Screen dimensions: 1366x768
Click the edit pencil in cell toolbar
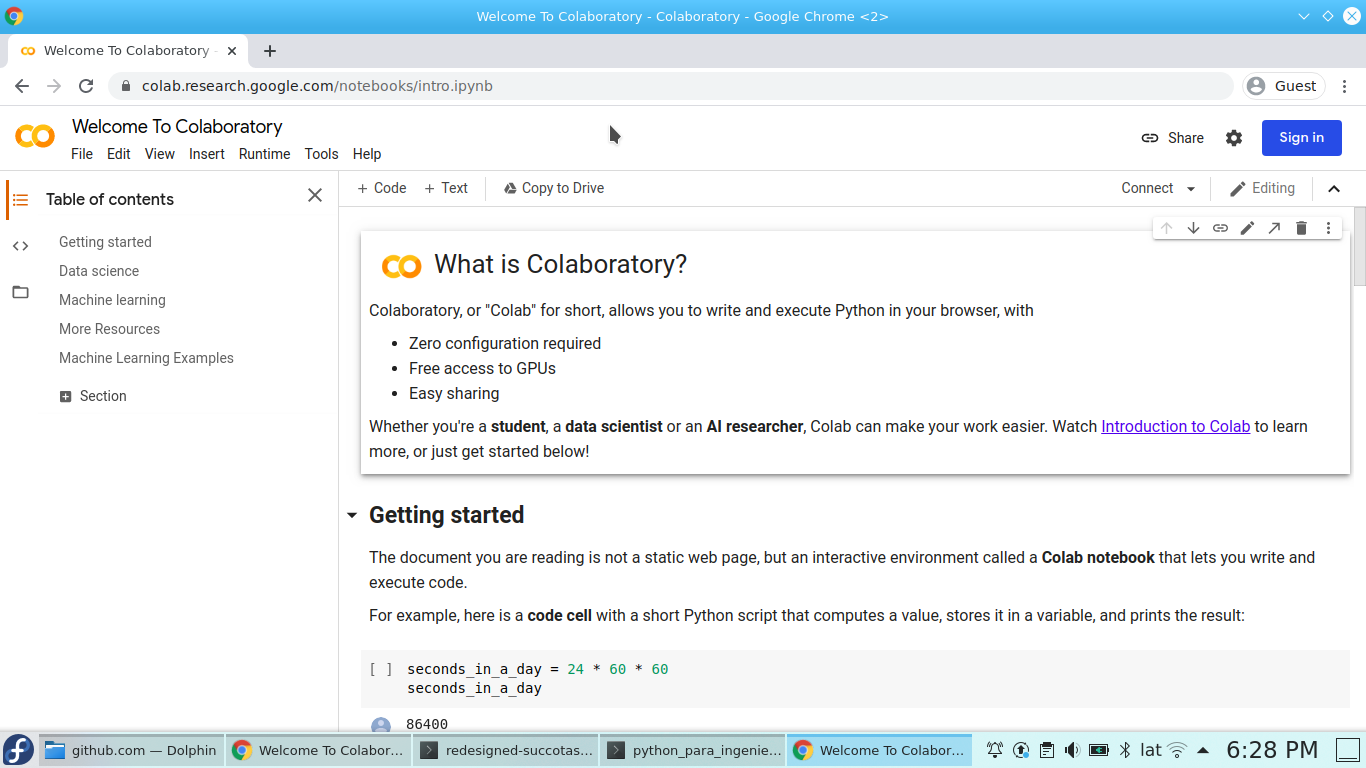(x=1247, y=228)
